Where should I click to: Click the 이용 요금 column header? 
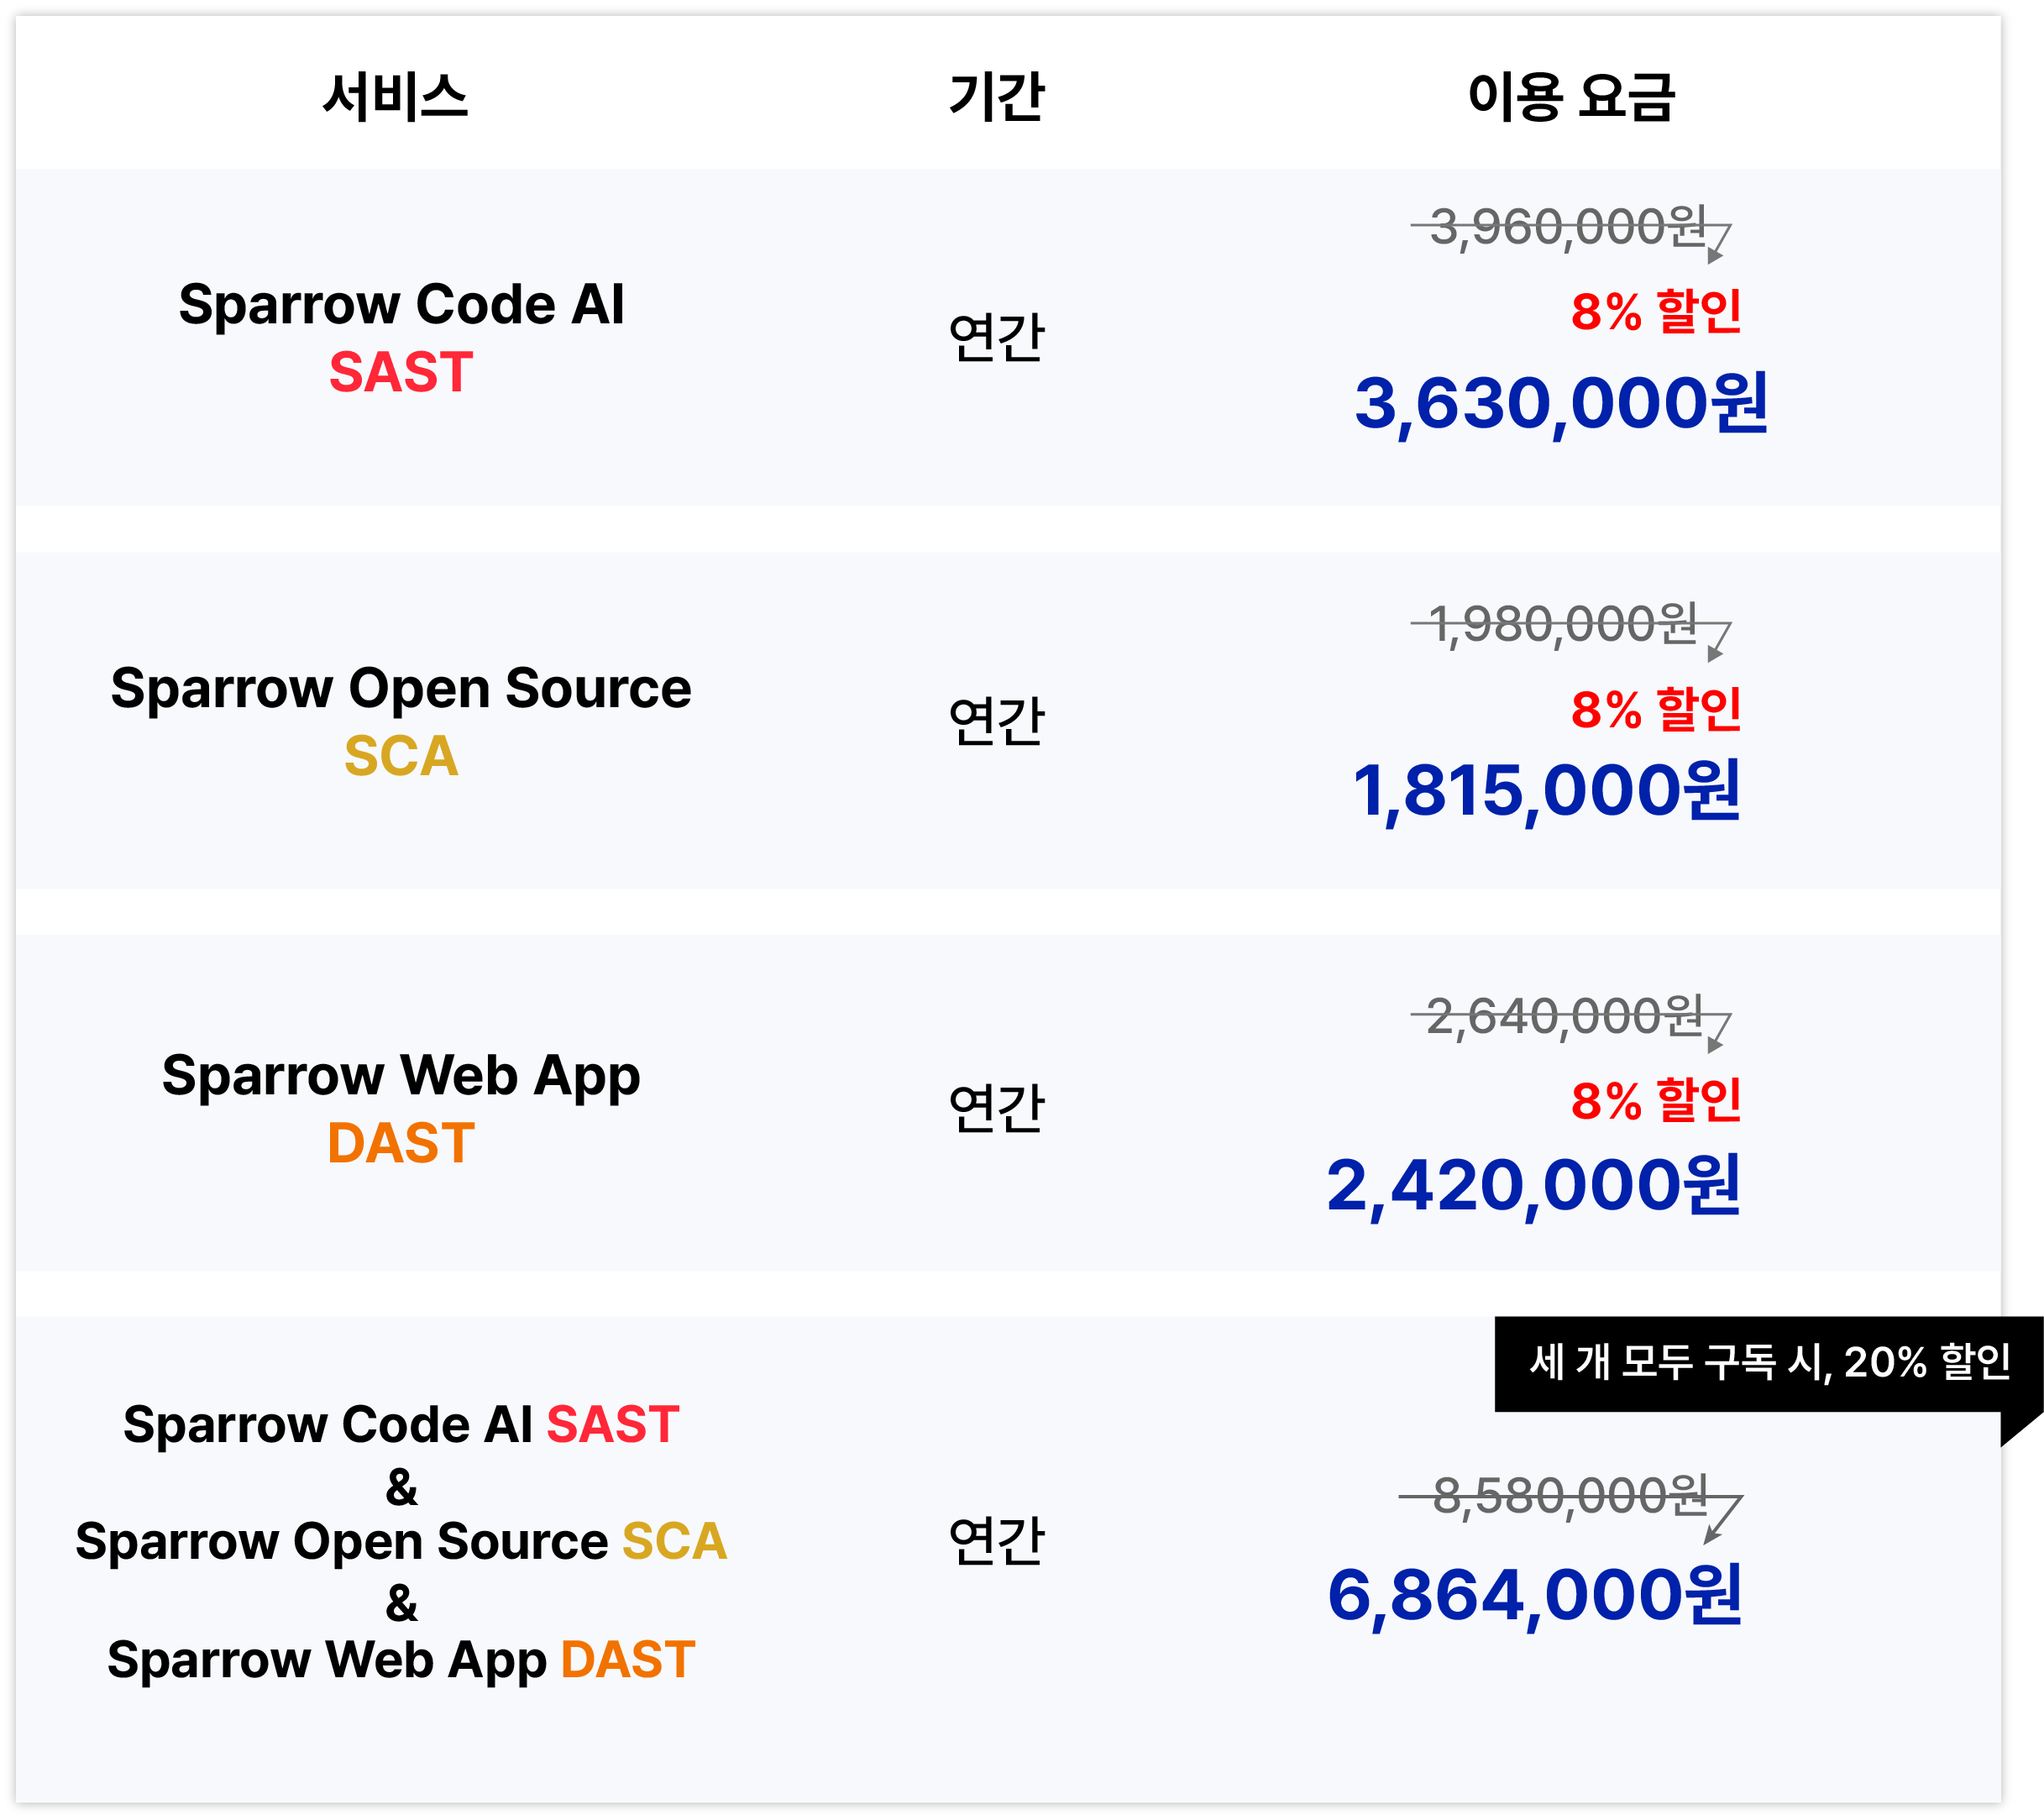(1570, 97)
